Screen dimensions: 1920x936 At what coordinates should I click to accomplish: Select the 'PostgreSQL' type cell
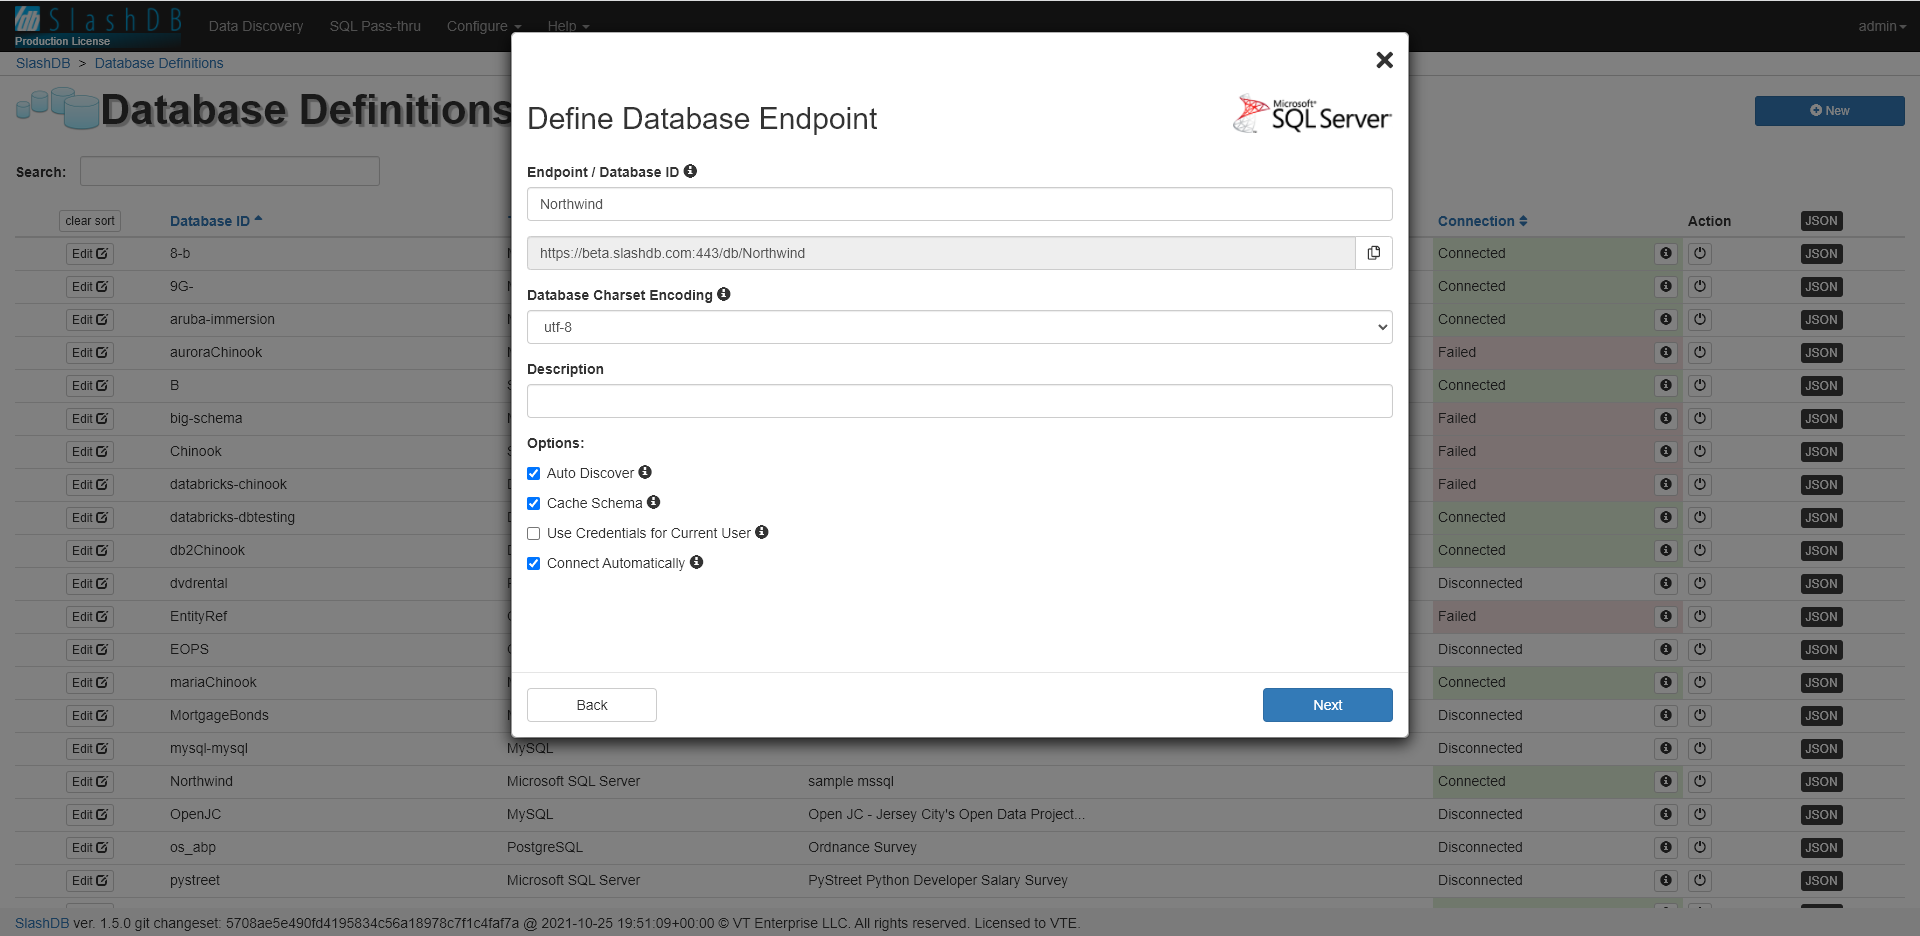(x=545, y=847)
